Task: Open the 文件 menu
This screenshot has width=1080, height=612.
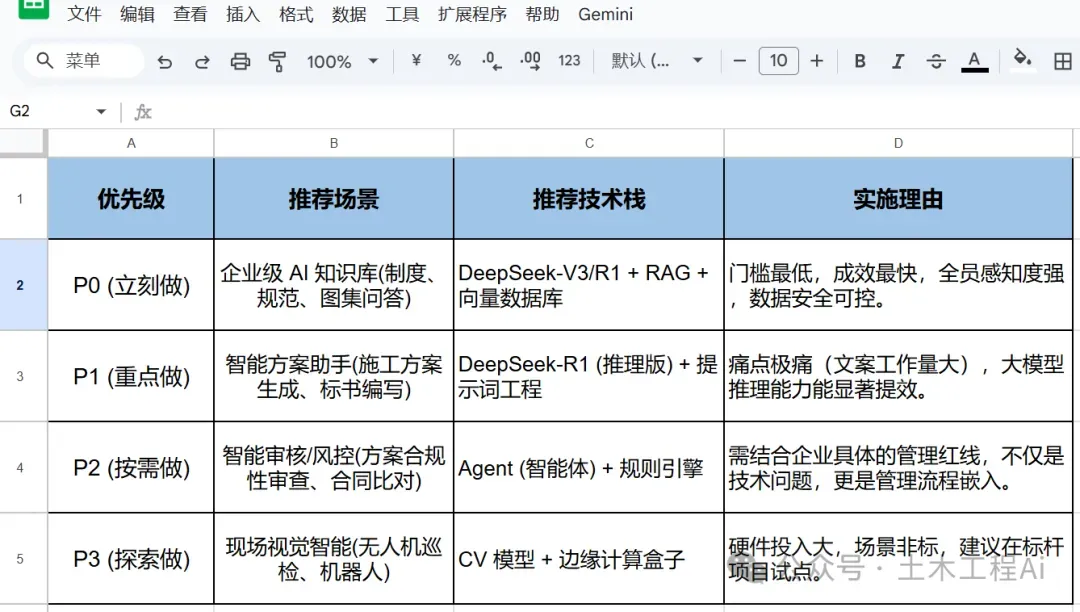Action: [84, 14]
